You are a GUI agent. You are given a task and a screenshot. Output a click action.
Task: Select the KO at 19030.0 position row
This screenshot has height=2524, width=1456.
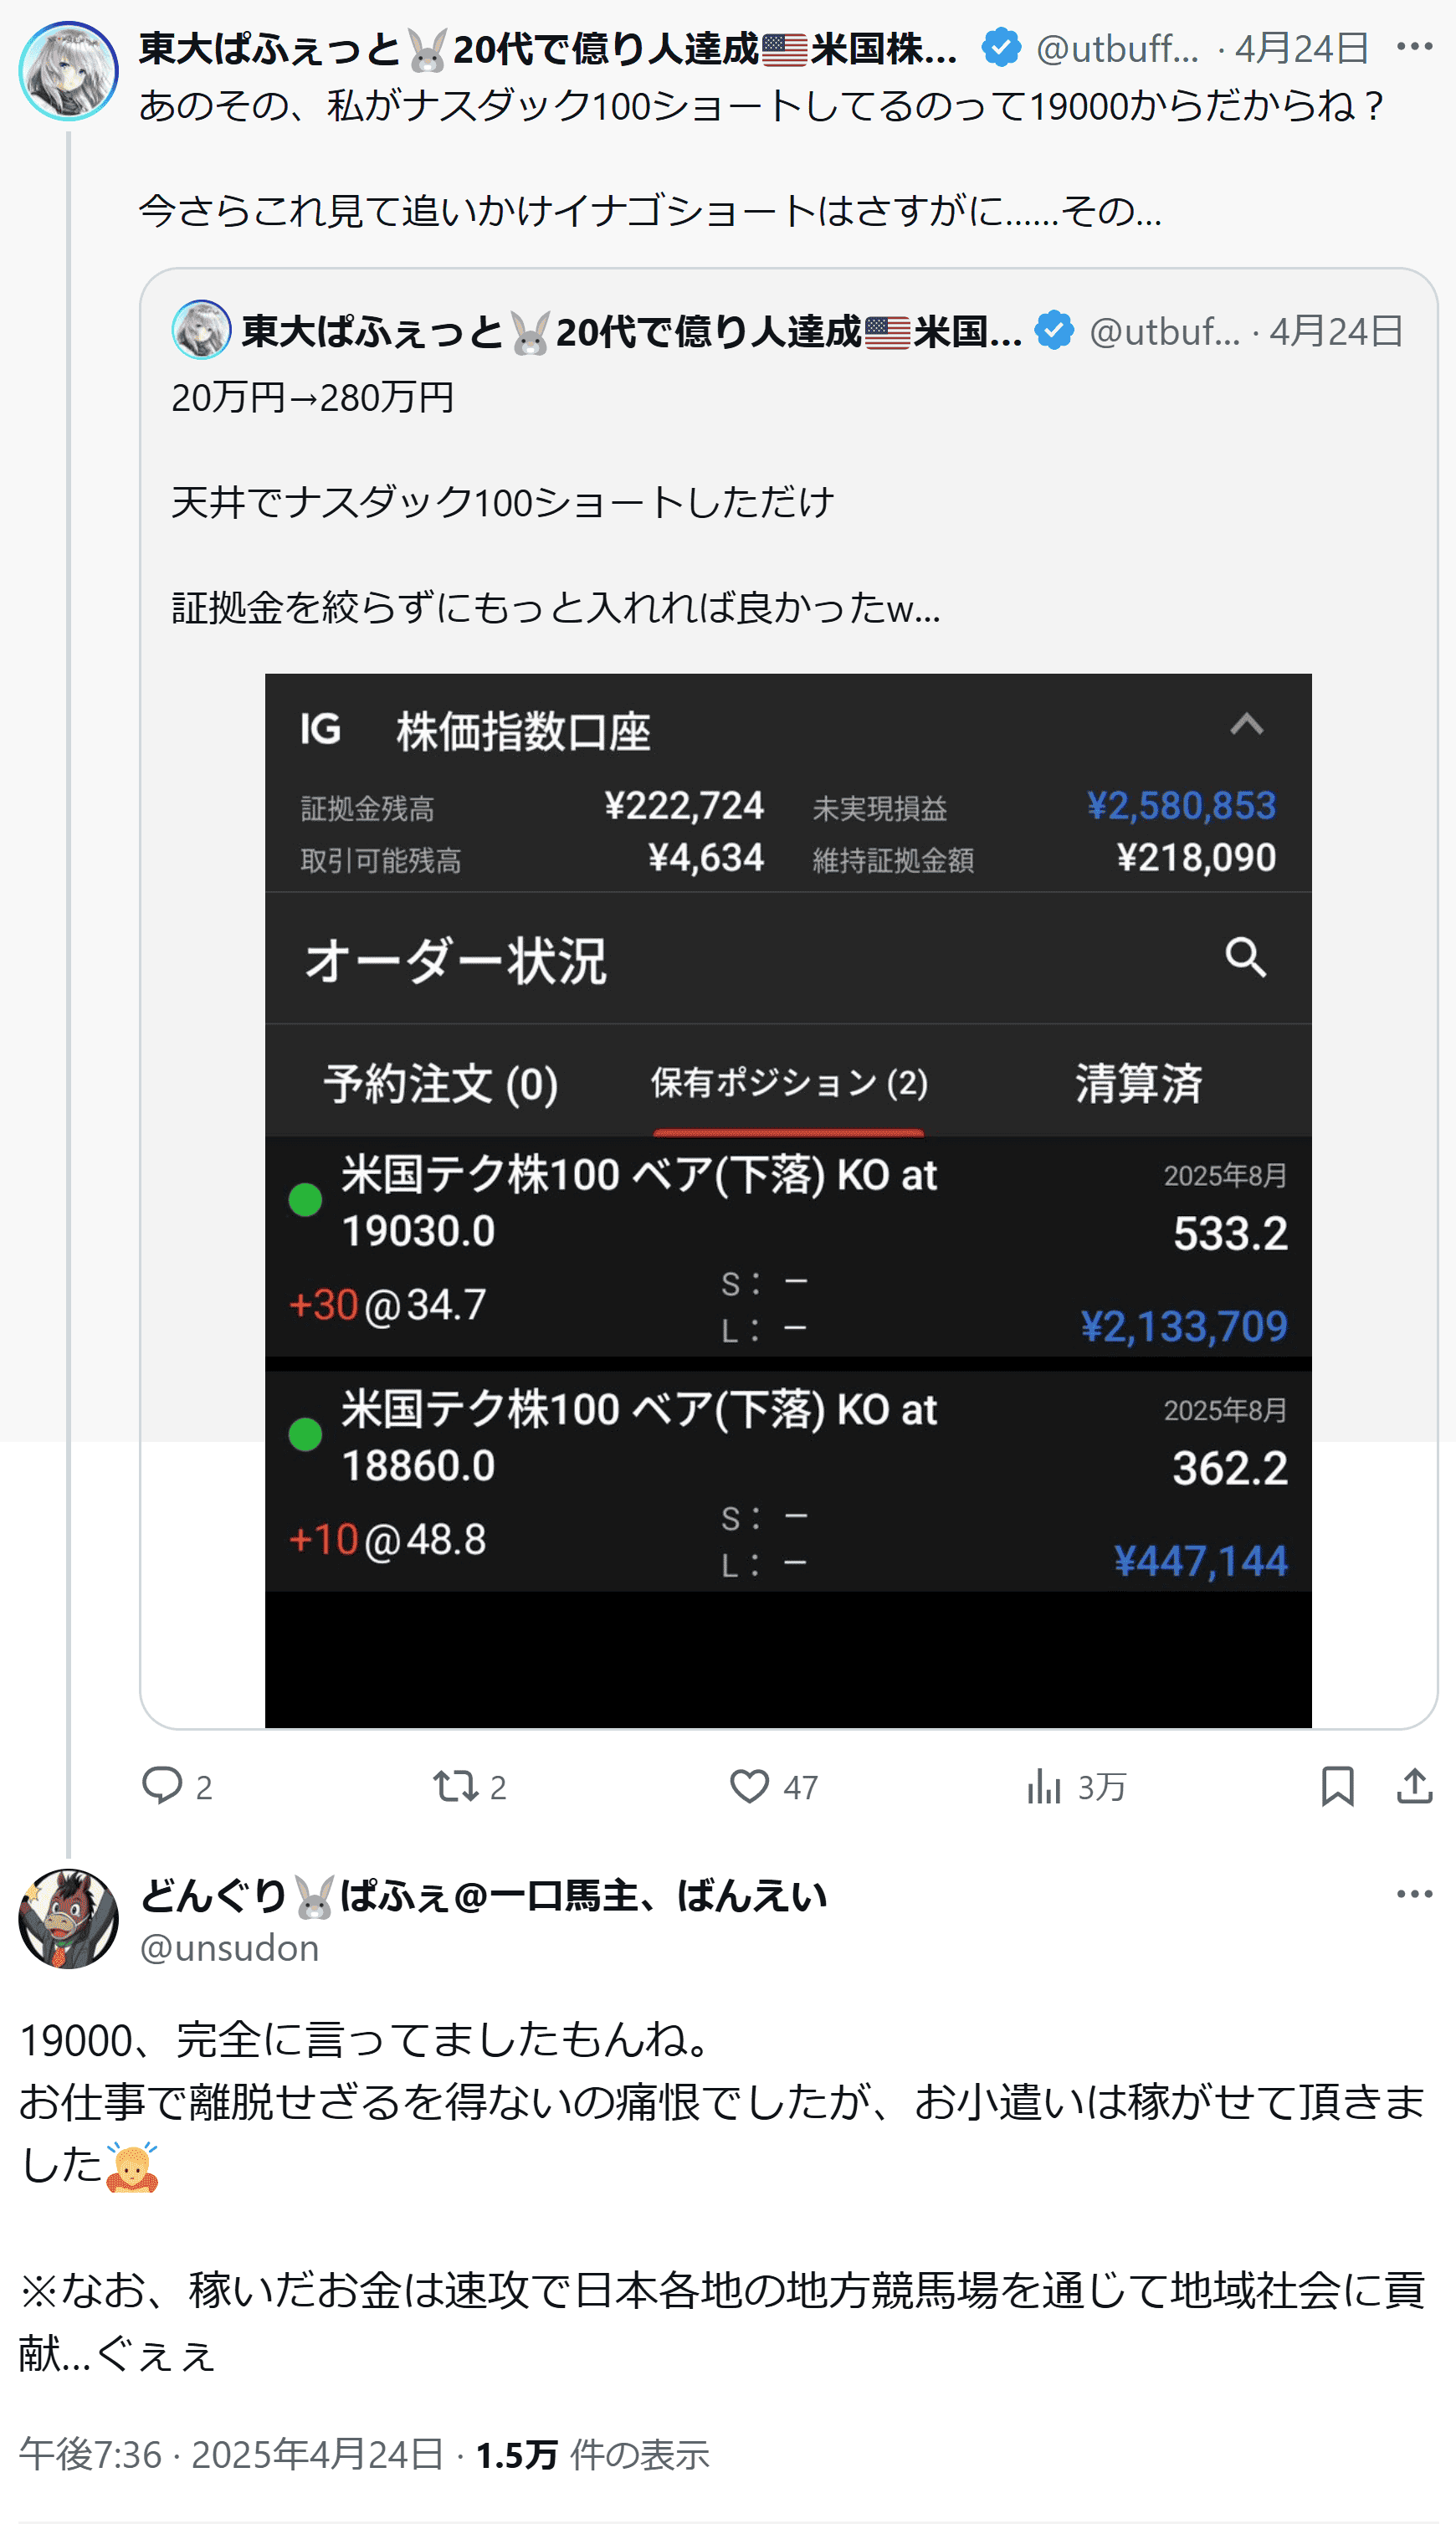[x=788, y=1246]
